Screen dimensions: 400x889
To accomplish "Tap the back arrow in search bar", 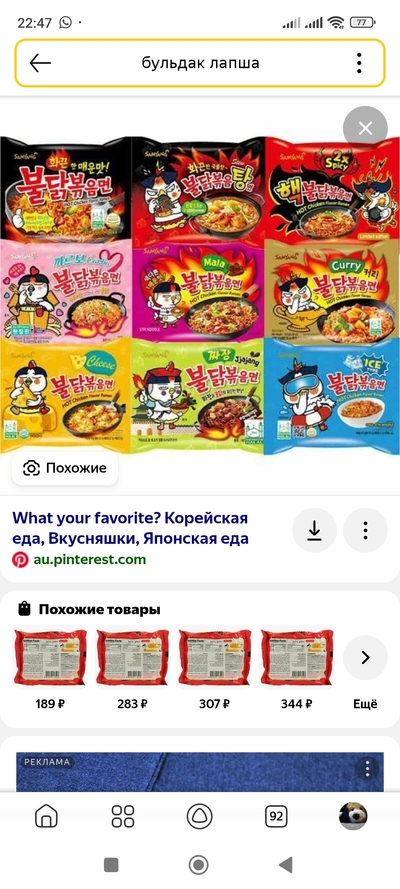I will (40, 63).
